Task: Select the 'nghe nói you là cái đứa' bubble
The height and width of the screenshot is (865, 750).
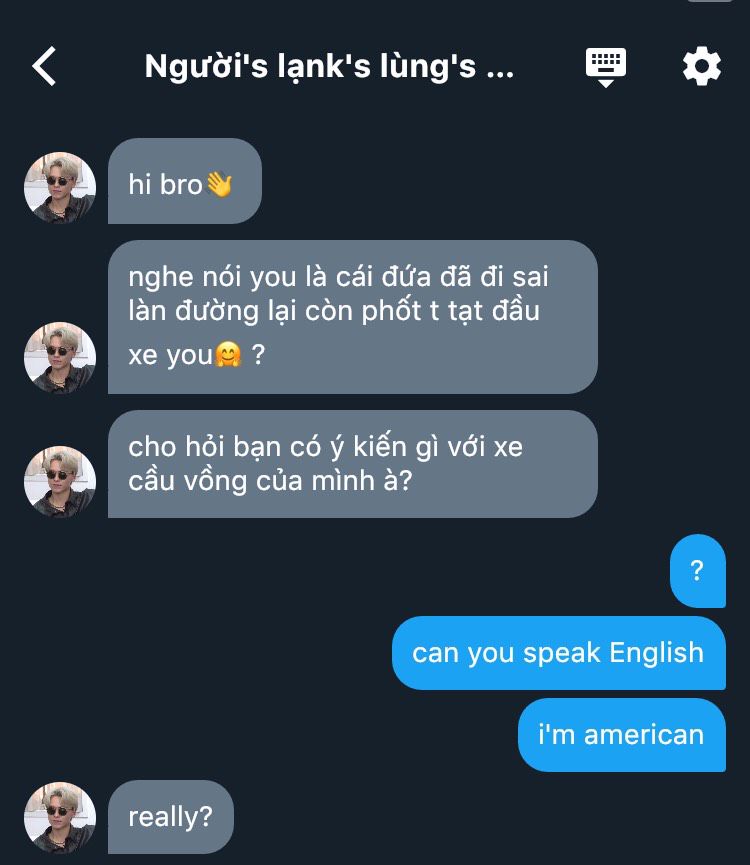Action: (x=353, y=317)
